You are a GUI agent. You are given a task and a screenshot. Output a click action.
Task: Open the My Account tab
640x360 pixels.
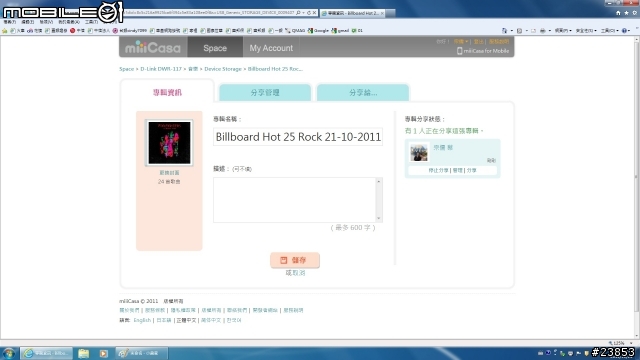click(x=271, y=47)
